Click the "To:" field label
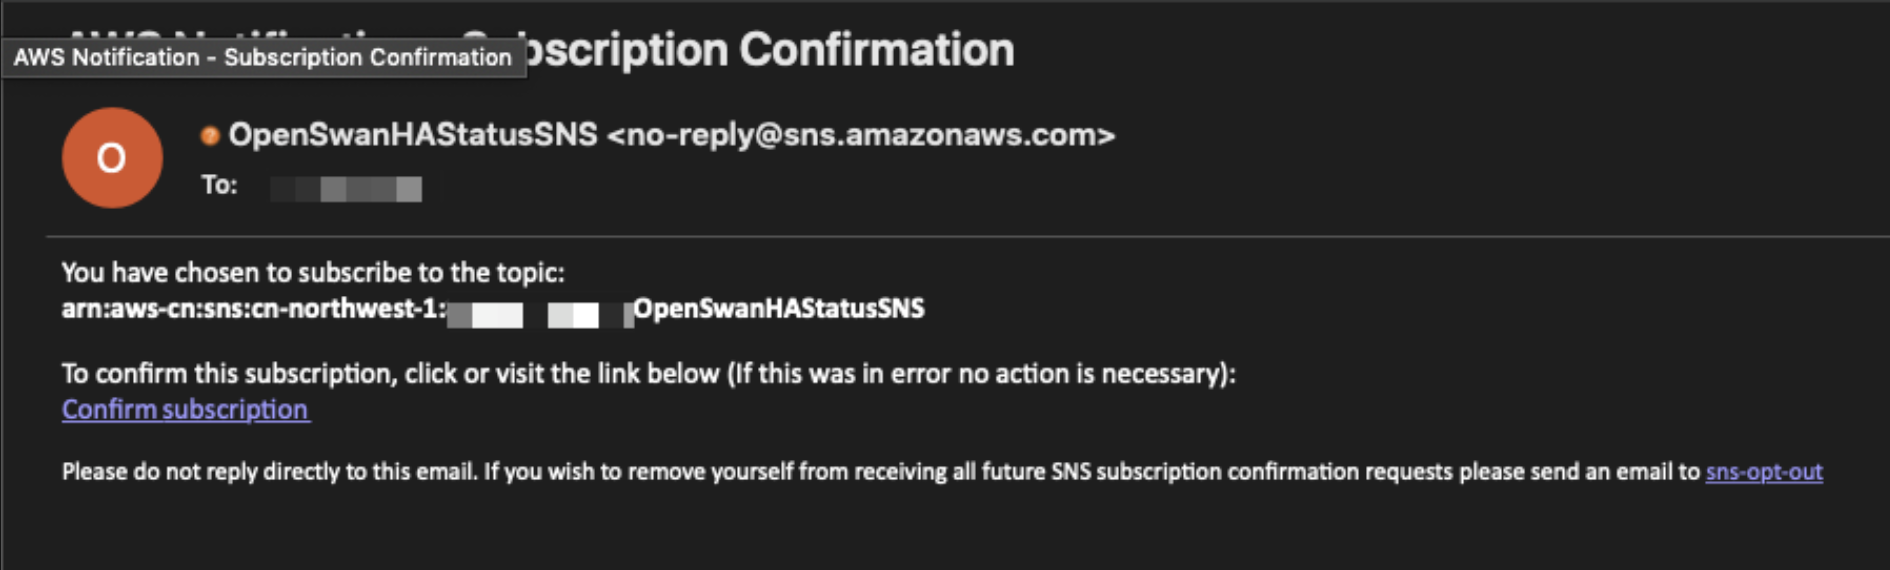 (219, 185)
